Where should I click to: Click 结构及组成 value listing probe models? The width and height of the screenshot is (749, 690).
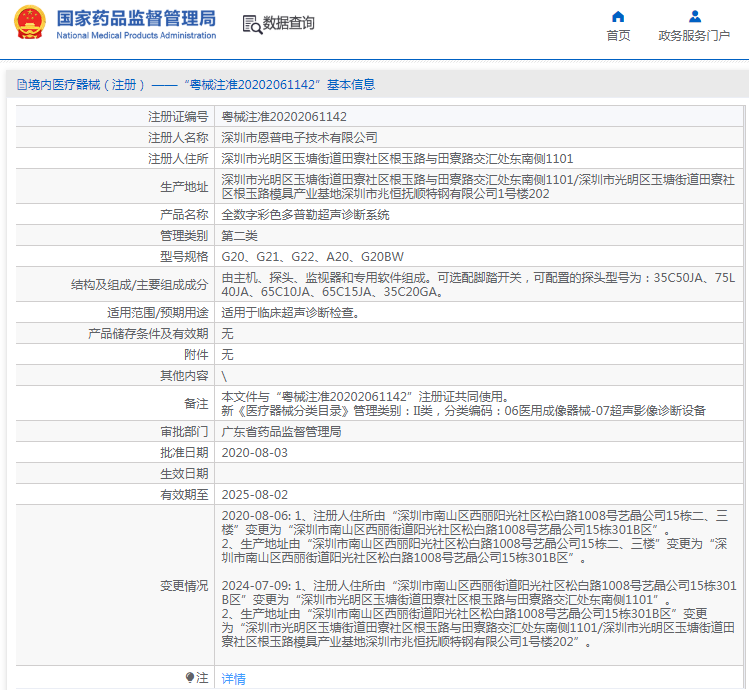point(479,284)
